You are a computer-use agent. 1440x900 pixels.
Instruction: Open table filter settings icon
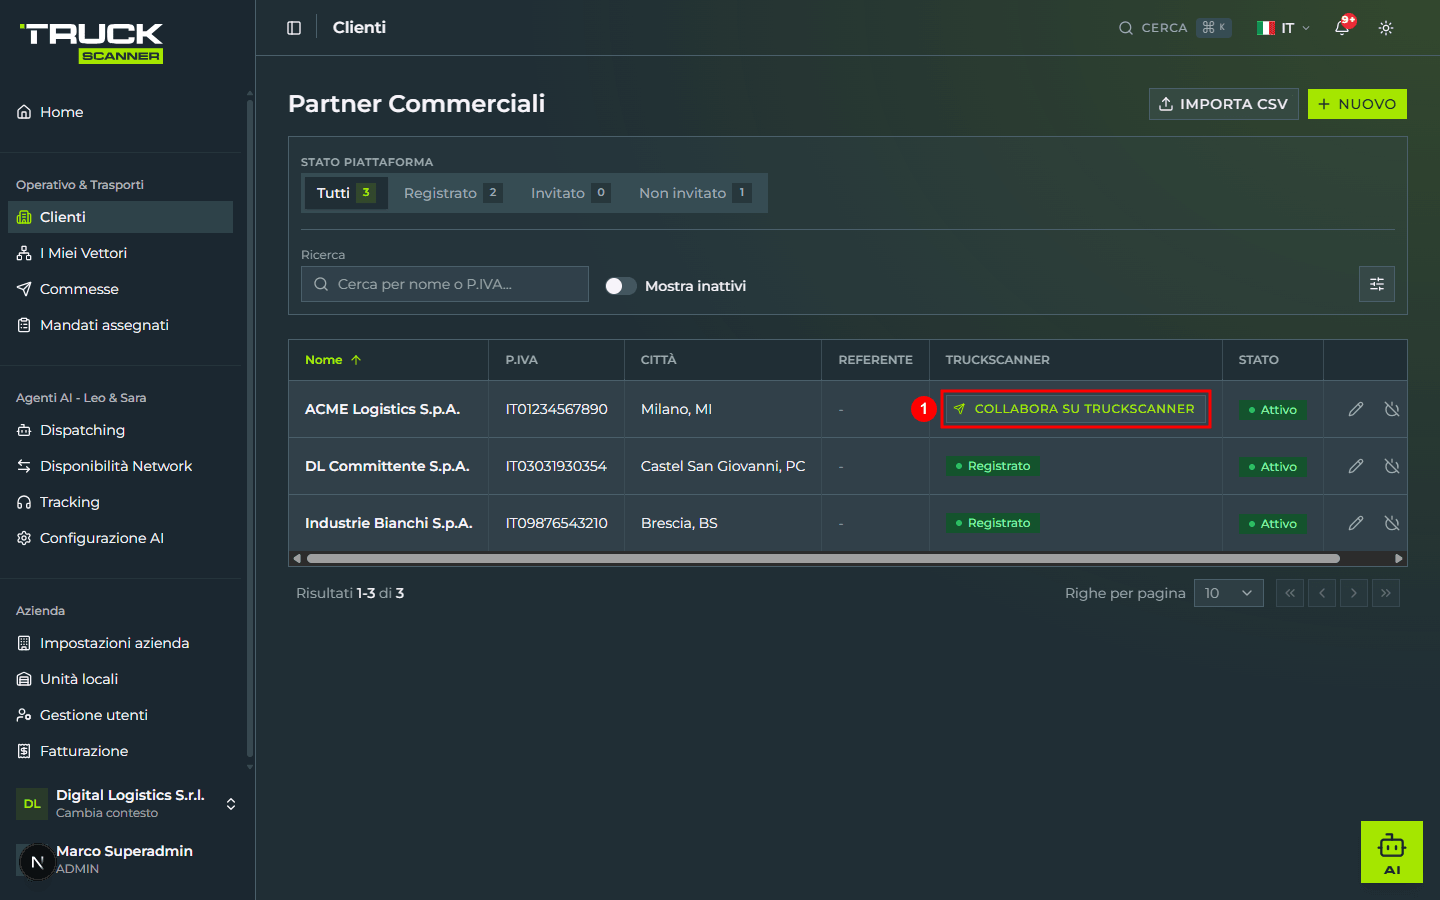(x=1377, y=284)
